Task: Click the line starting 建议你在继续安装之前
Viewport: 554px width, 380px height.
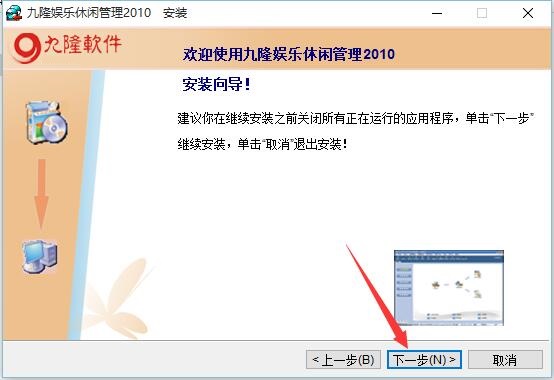Action: pyautogui.click(x=355, y=118)
